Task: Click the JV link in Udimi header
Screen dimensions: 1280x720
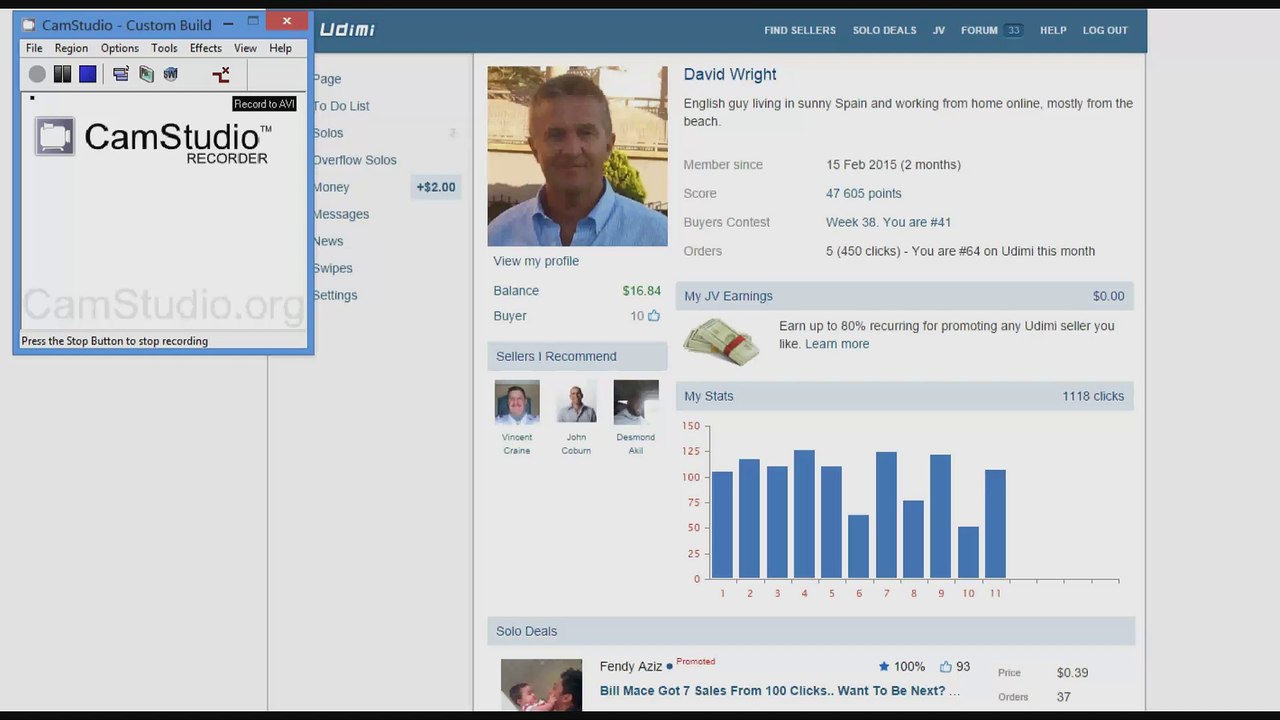Action: click(x=939, y=31)
